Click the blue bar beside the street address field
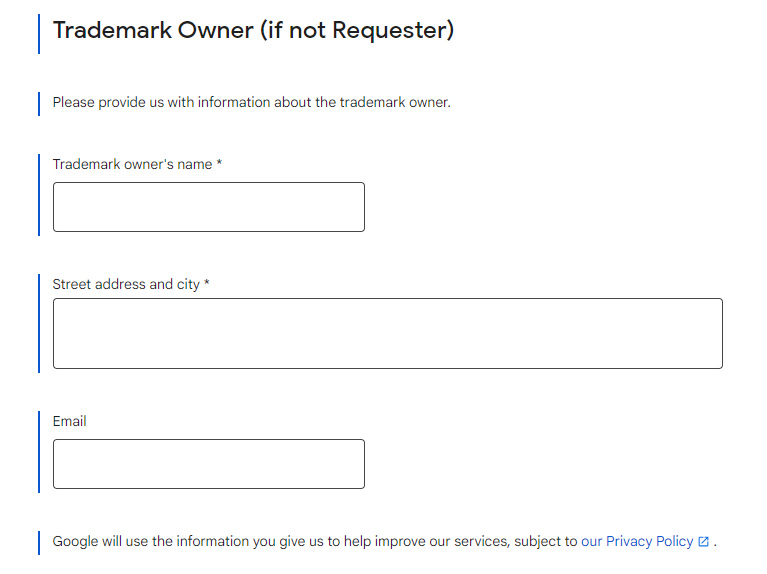The height and width of the screenshot is (574, 767). pos(39,323)
